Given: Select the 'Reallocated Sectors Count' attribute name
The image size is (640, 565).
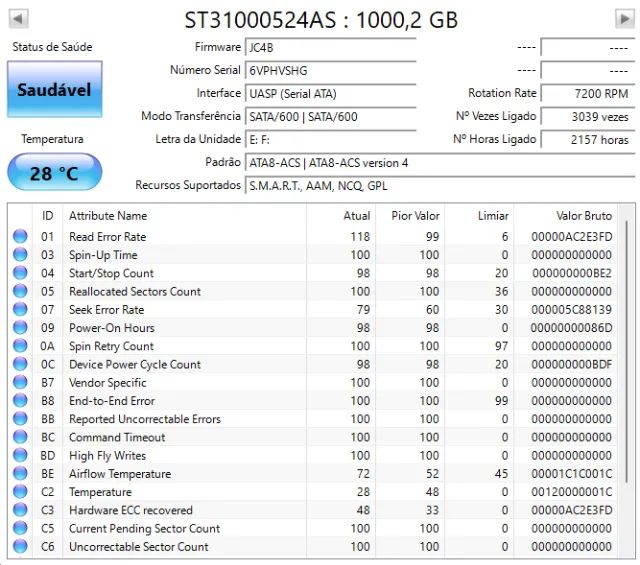Looking at the screenshot, I should point(135,291).
